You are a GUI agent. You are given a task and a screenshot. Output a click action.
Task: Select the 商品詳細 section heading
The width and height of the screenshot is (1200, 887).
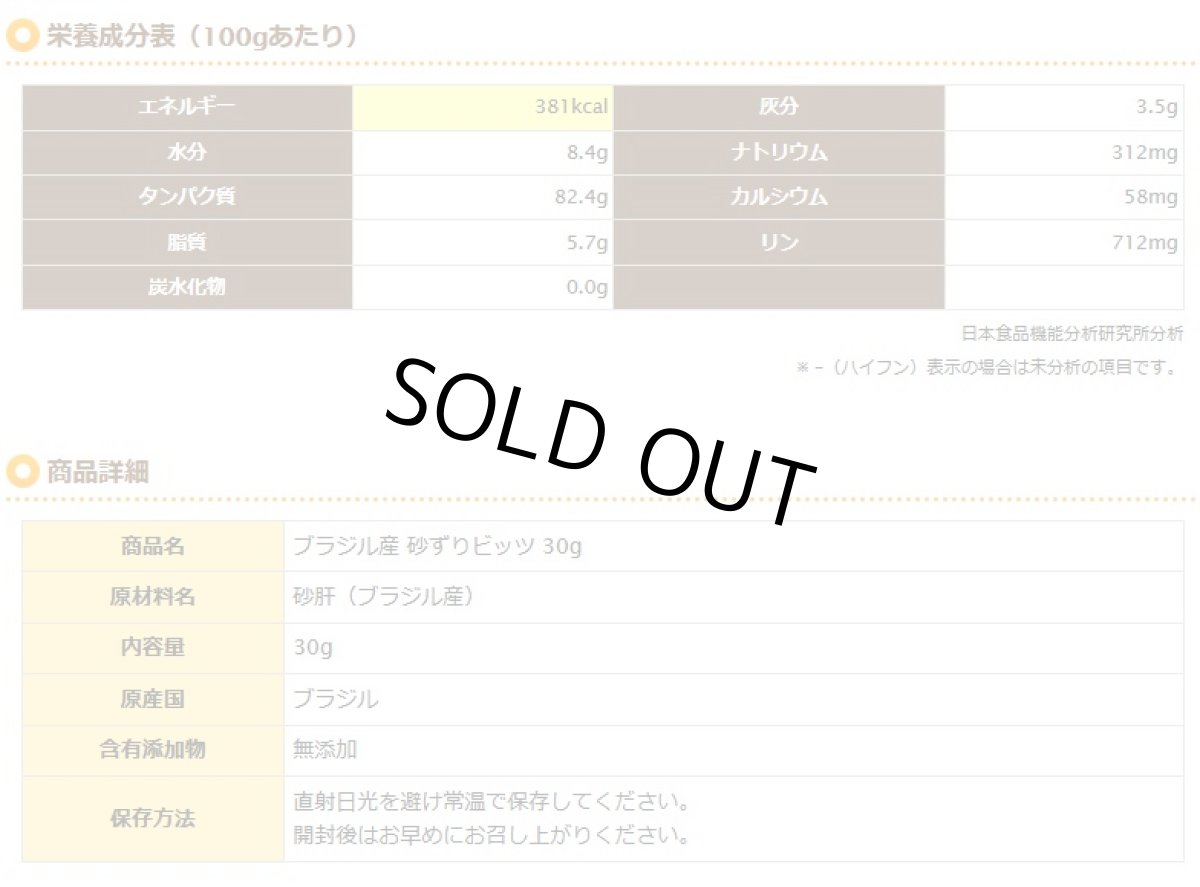[x=97, y=472]
